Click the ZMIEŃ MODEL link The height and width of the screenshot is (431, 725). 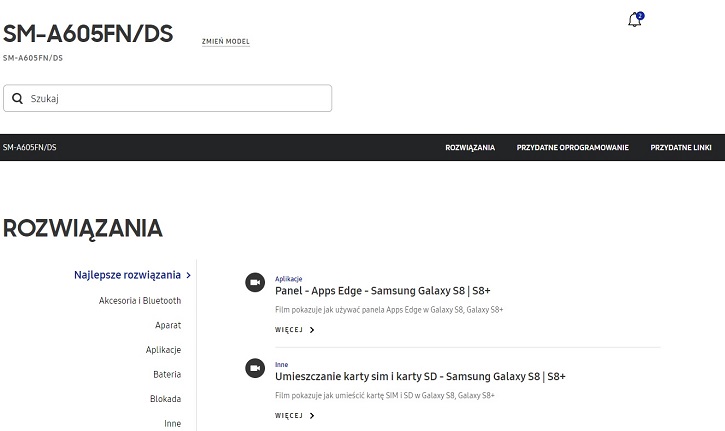click(x=225, y=42)
